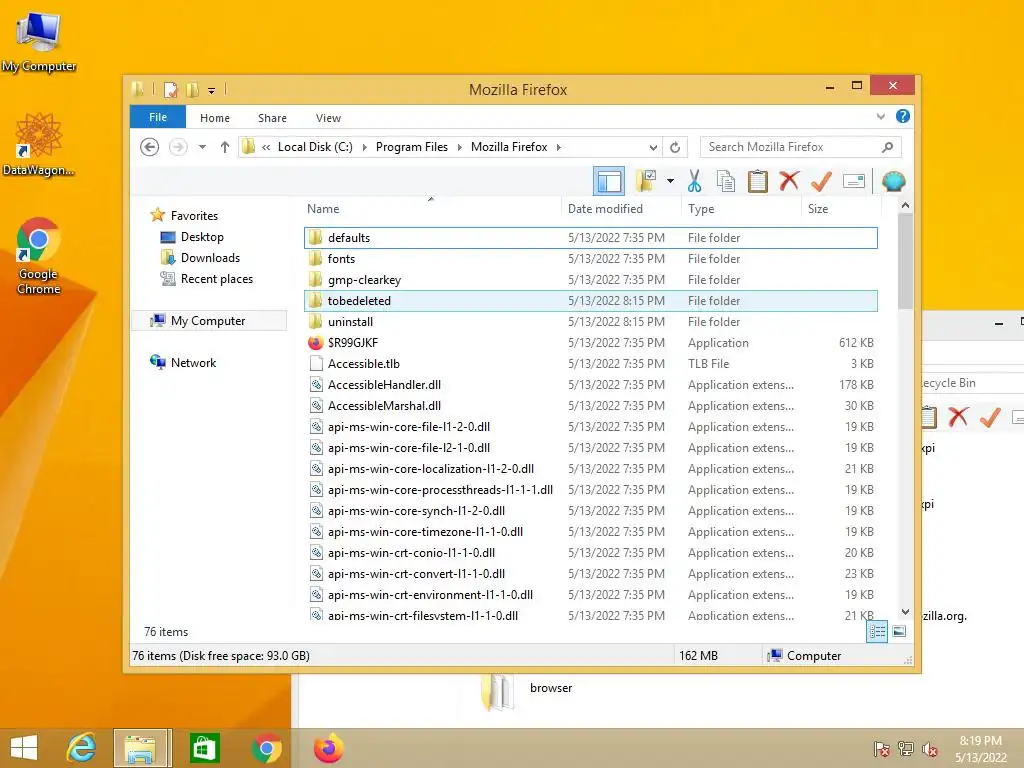The image size is (1024, 768).
Task: Sort by the Name column header
Action: pyautogui.click(x=431, y=209)
